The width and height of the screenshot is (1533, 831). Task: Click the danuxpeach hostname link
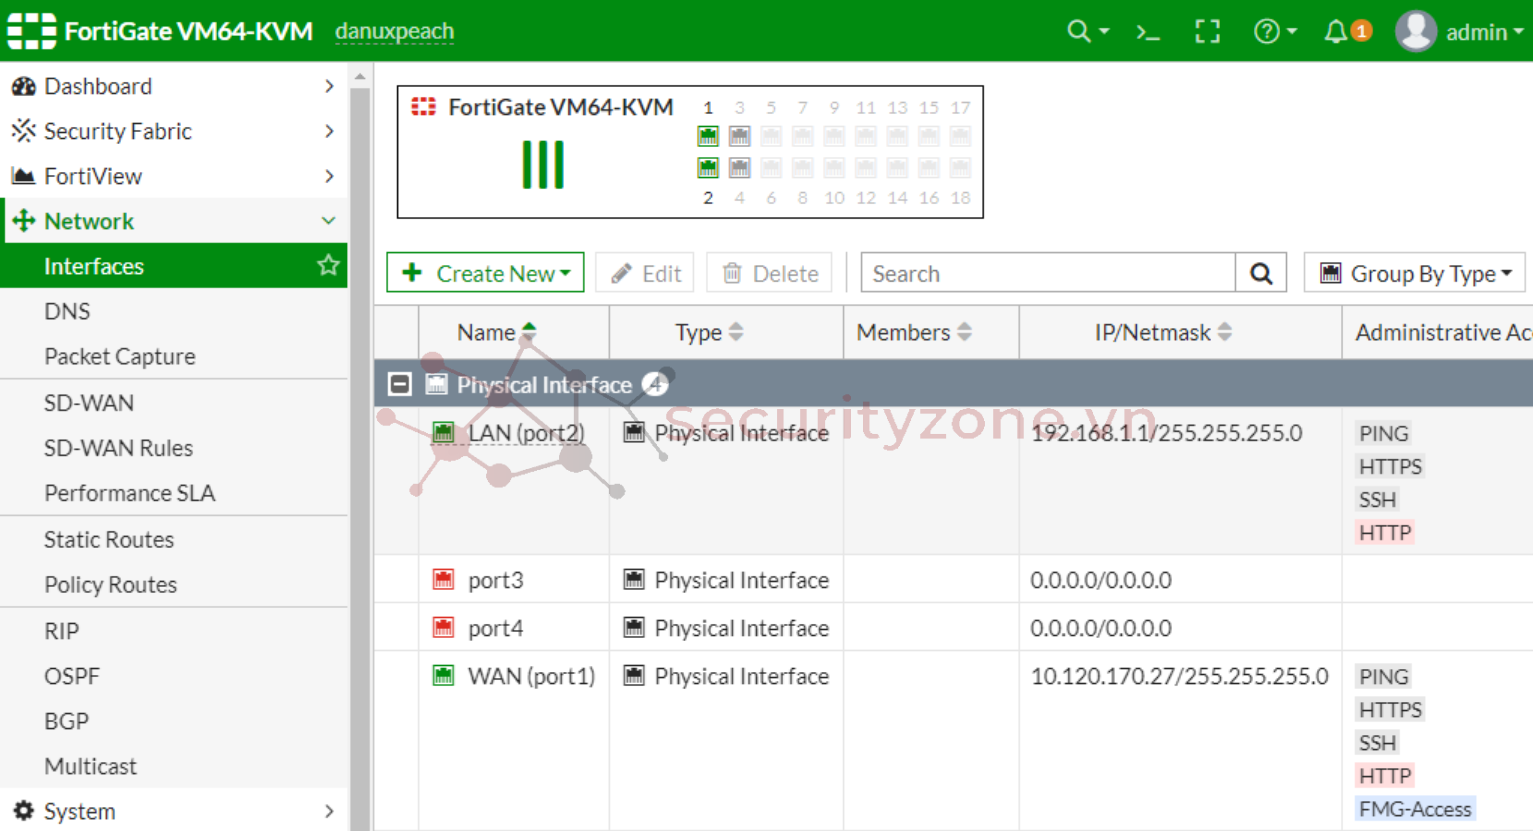[394, 32]
